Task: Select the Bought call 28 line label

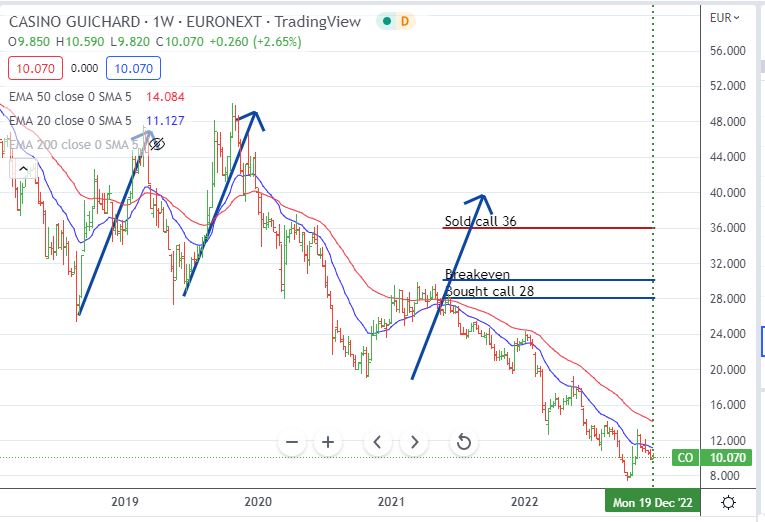Action: click(489, 291)
